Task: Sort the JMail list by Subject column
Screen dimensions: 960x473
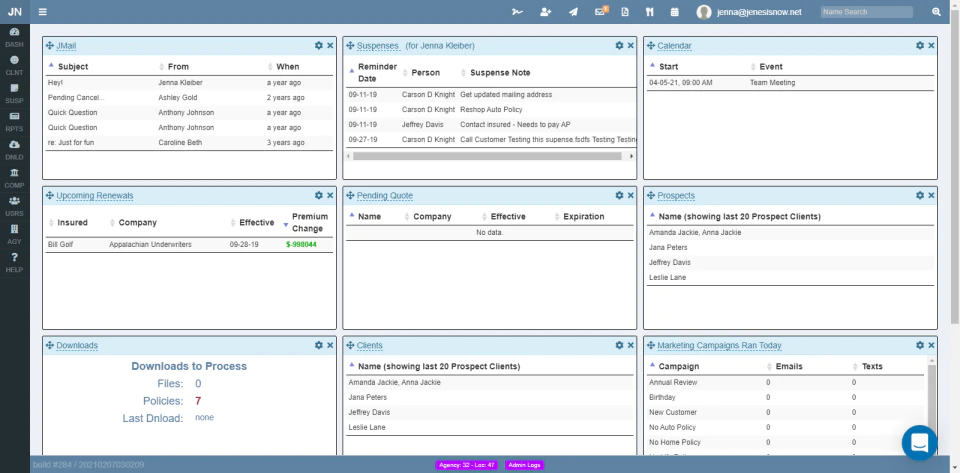Action: 73,67
